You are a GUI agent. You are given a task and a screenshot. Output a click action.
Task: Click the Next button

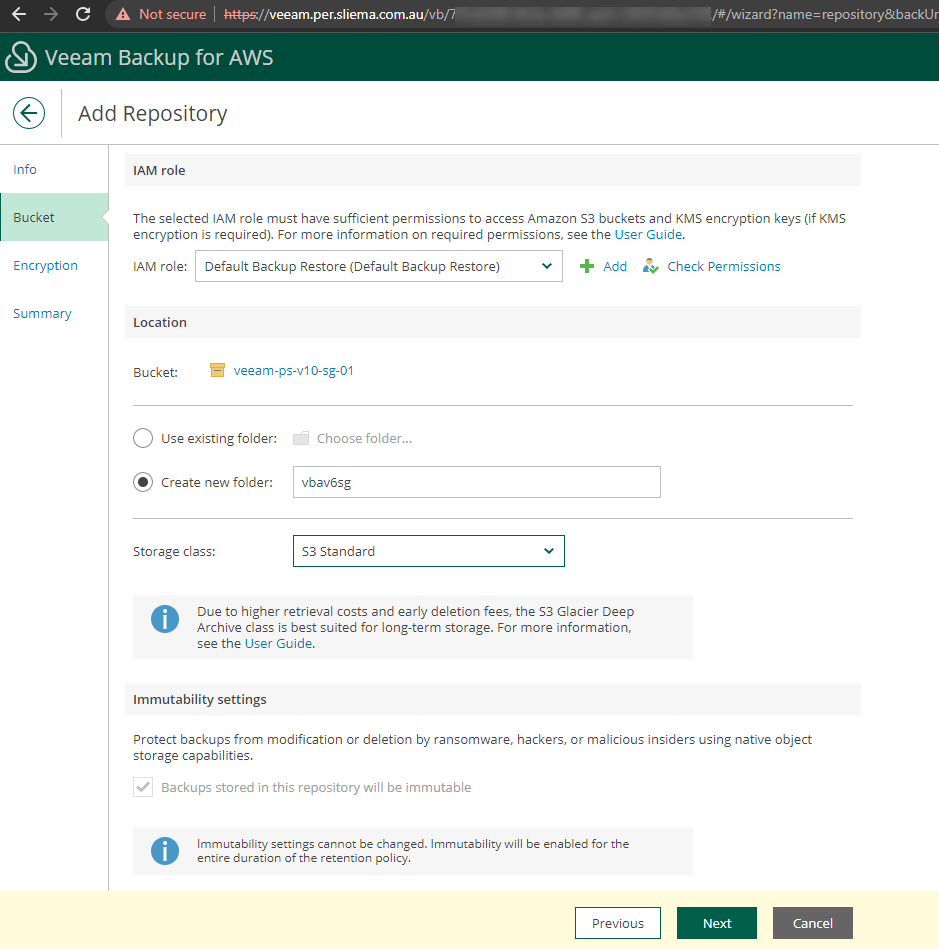coord(717,923)
